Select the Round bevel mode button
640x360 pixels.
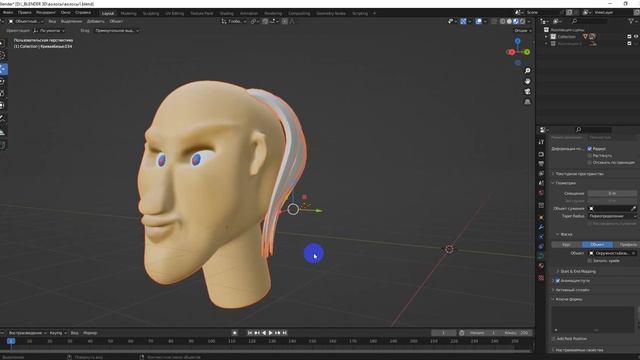[567, 244]
